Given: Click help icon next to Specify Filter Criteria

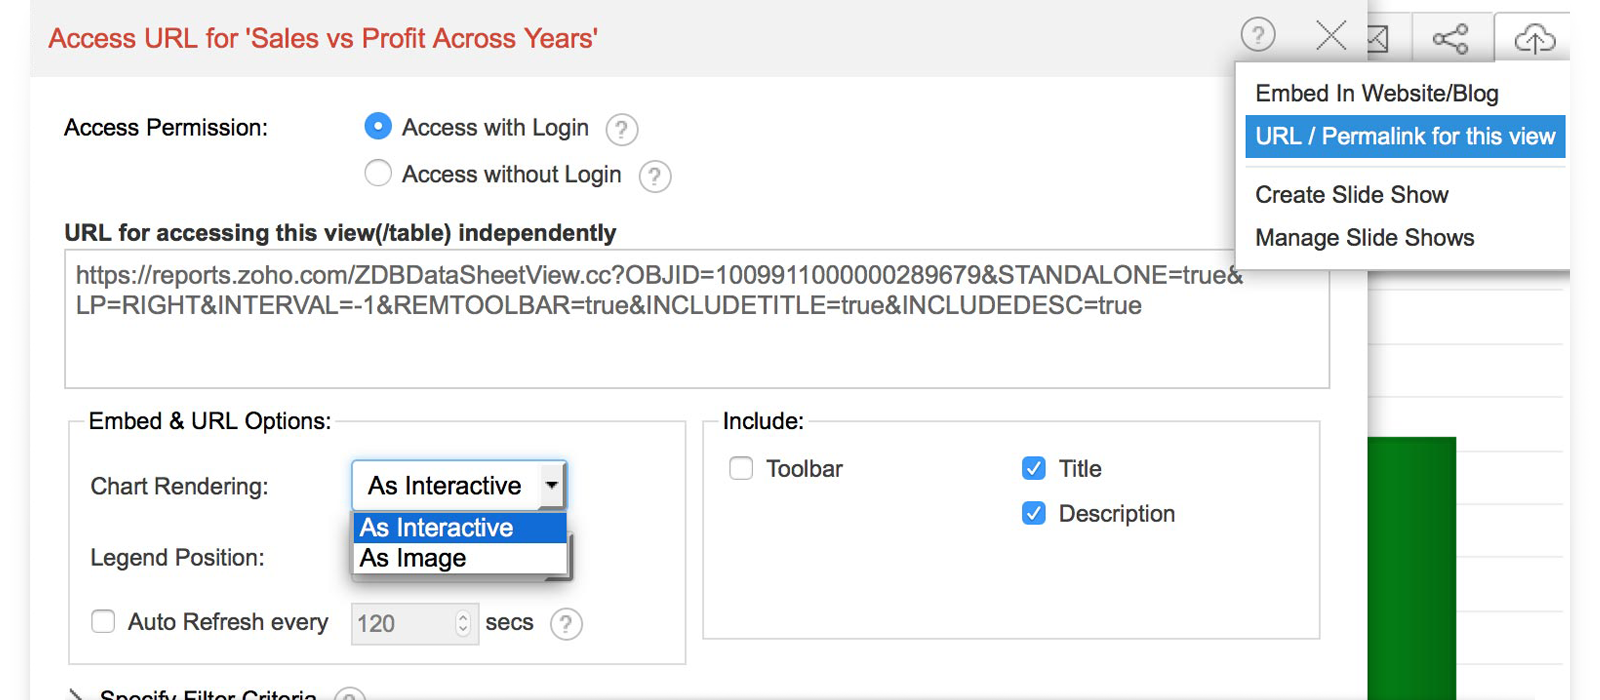Looking at the screenshot, I should (349, 694).
